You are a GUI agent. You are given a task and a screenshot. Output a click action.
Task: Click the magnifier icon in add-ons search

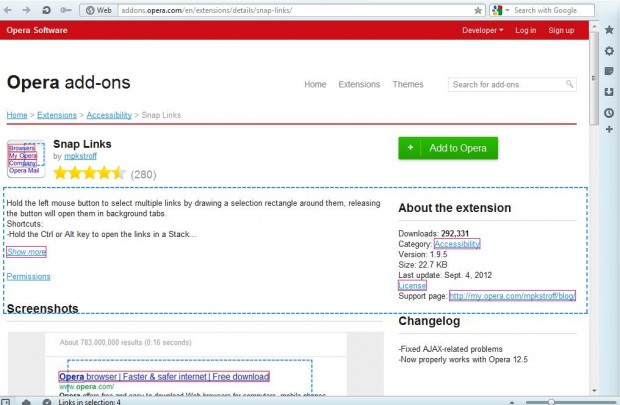[x=569, y=84]
